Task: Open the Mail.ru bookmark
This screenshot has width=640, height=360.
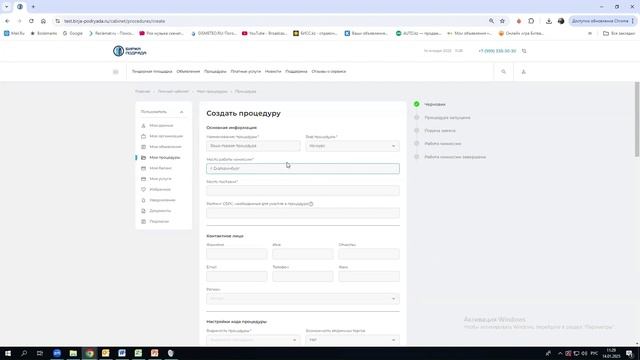Action: [x=14, y=33]
